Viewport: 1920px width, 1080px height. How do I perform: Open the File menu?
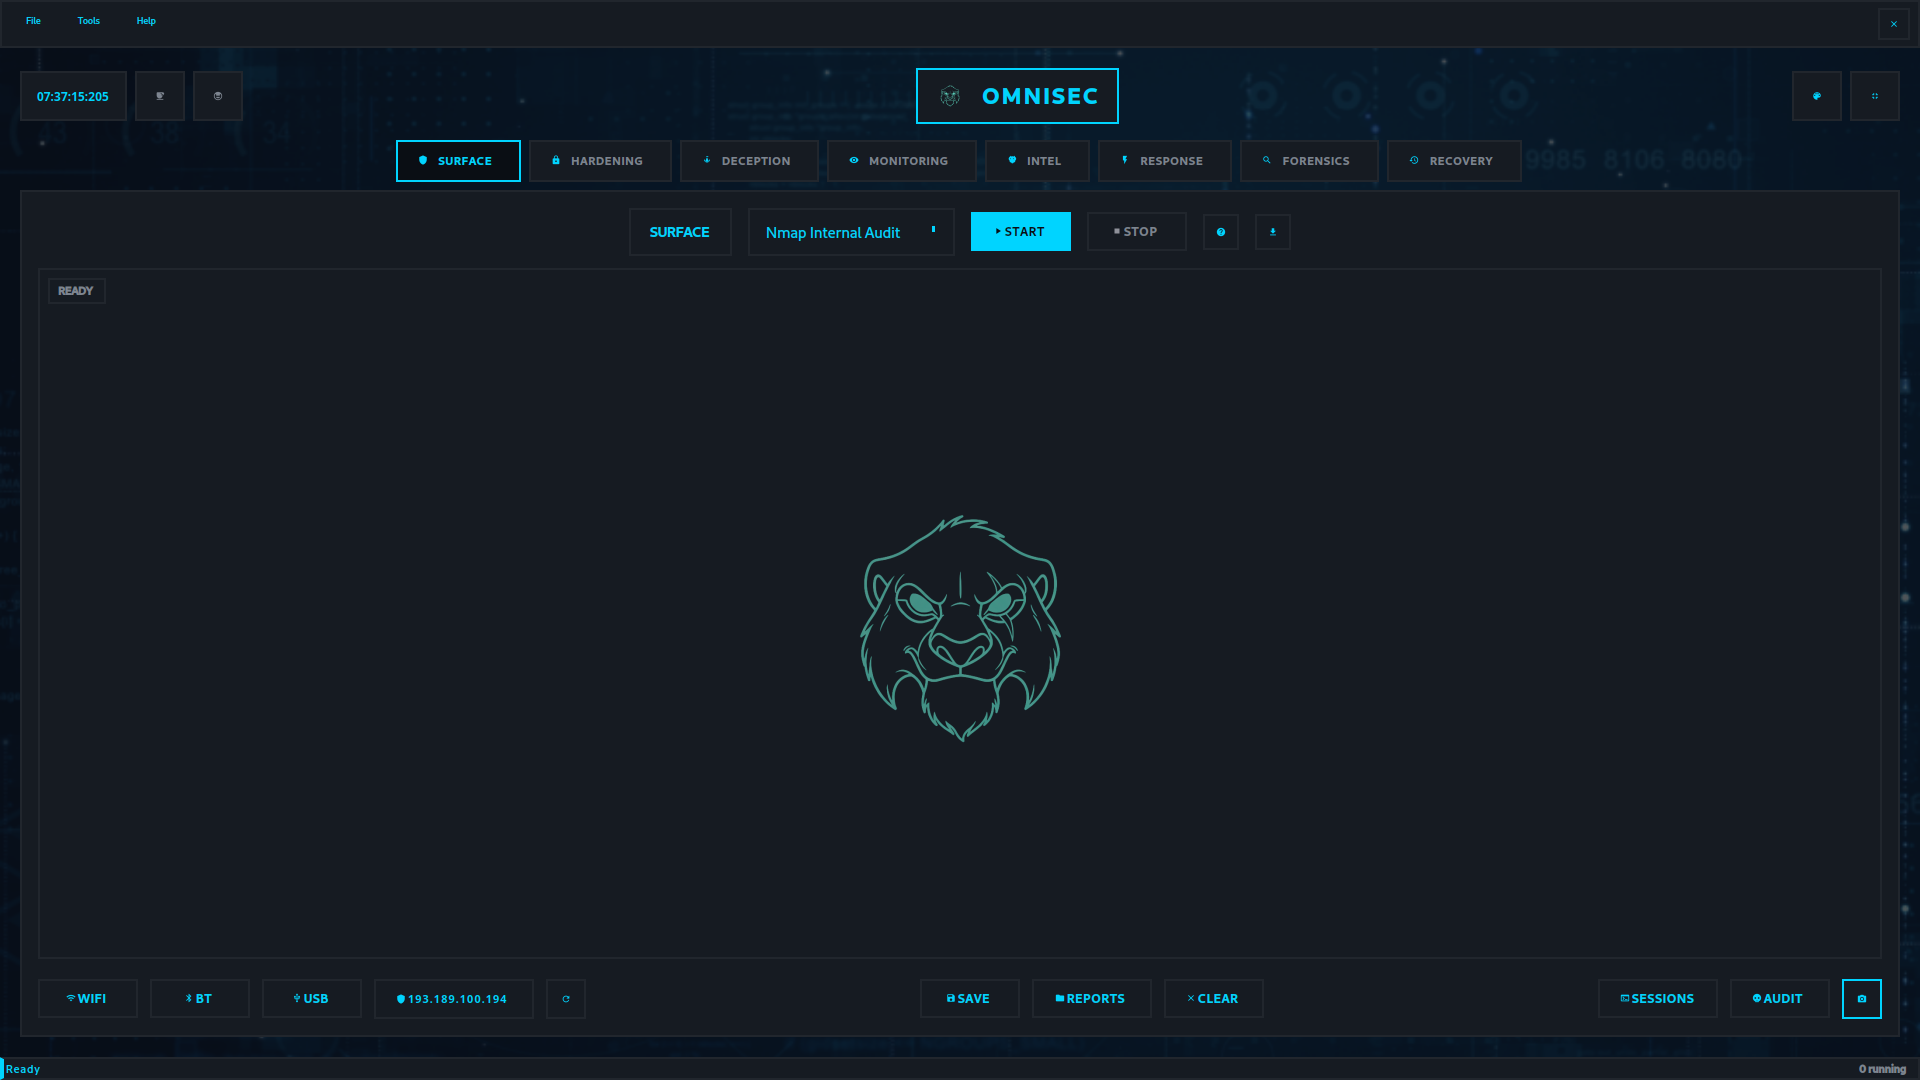(x=33, y=21)
